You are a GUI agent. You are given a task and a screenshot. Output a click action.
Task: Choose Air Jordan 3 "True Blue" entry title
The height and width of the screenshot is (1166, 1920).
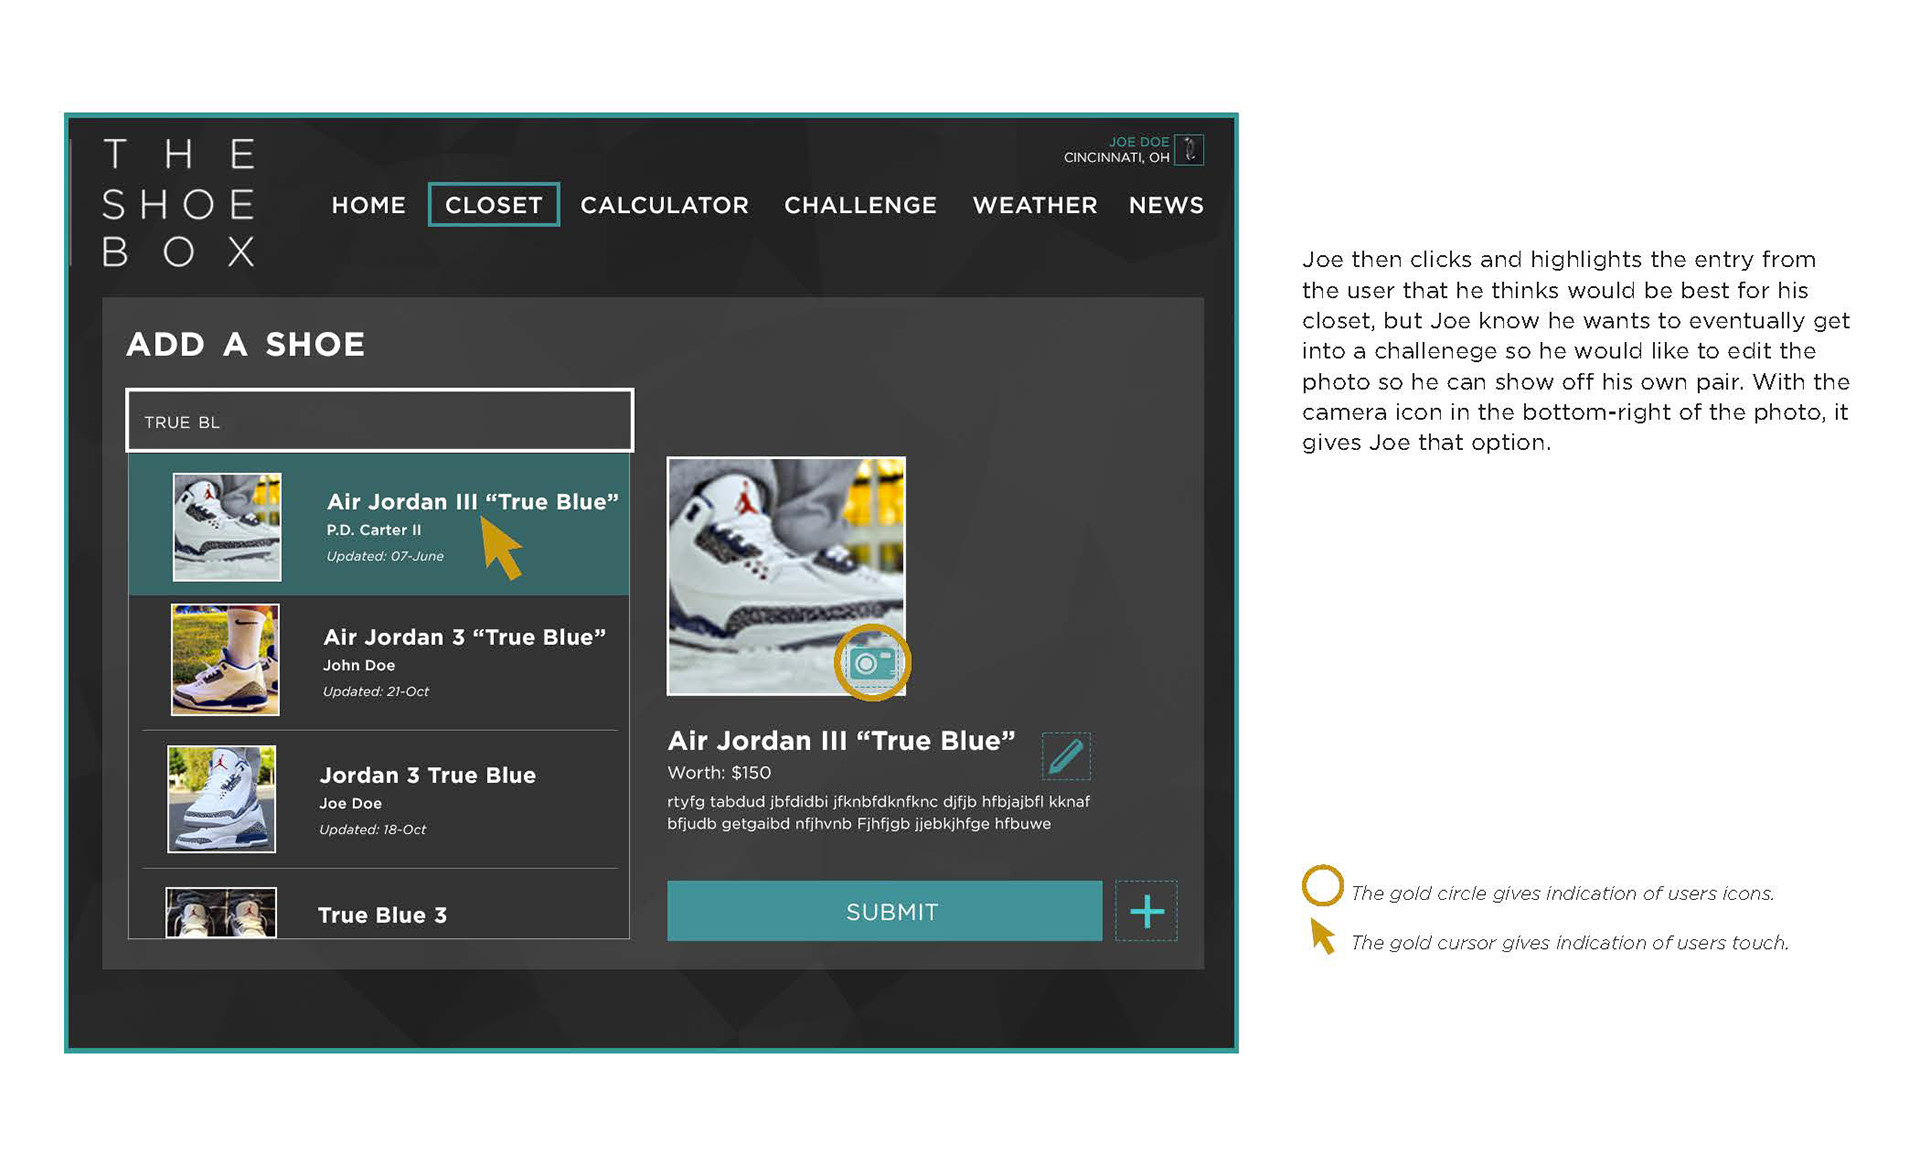(465, 637)
